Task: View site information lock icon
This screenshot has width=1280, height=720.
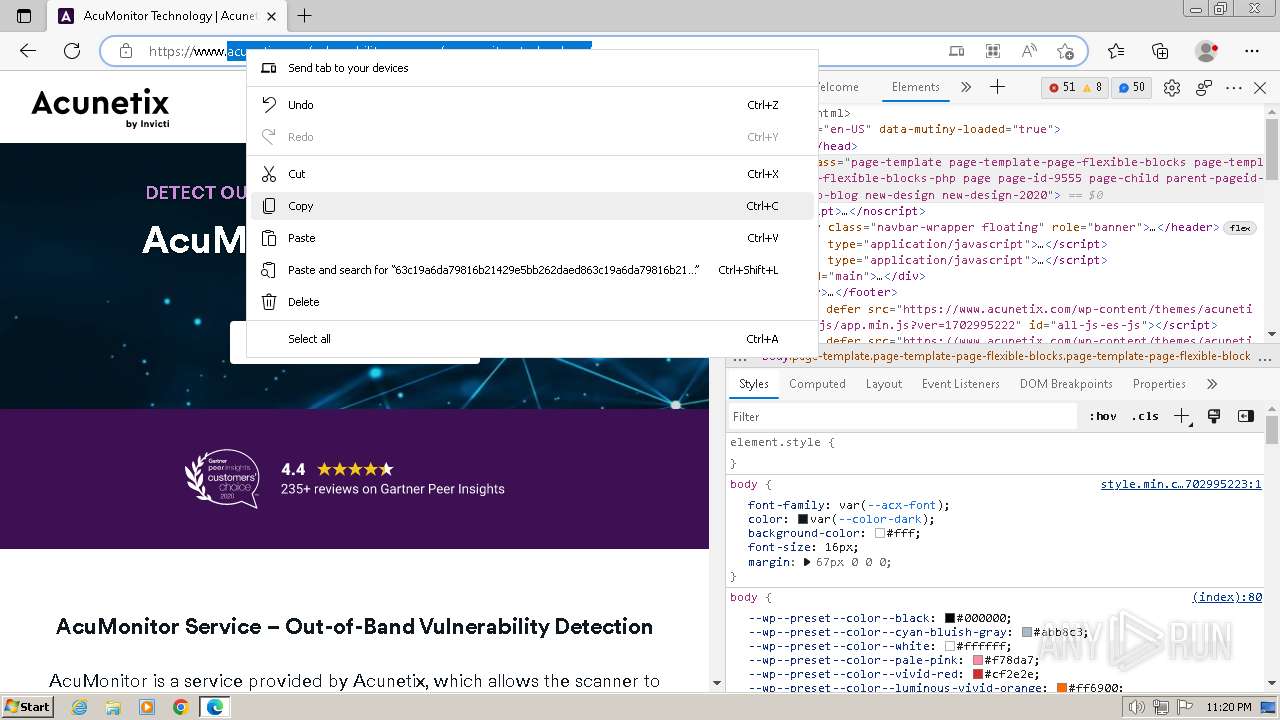Action: click(x=126, y=51)
